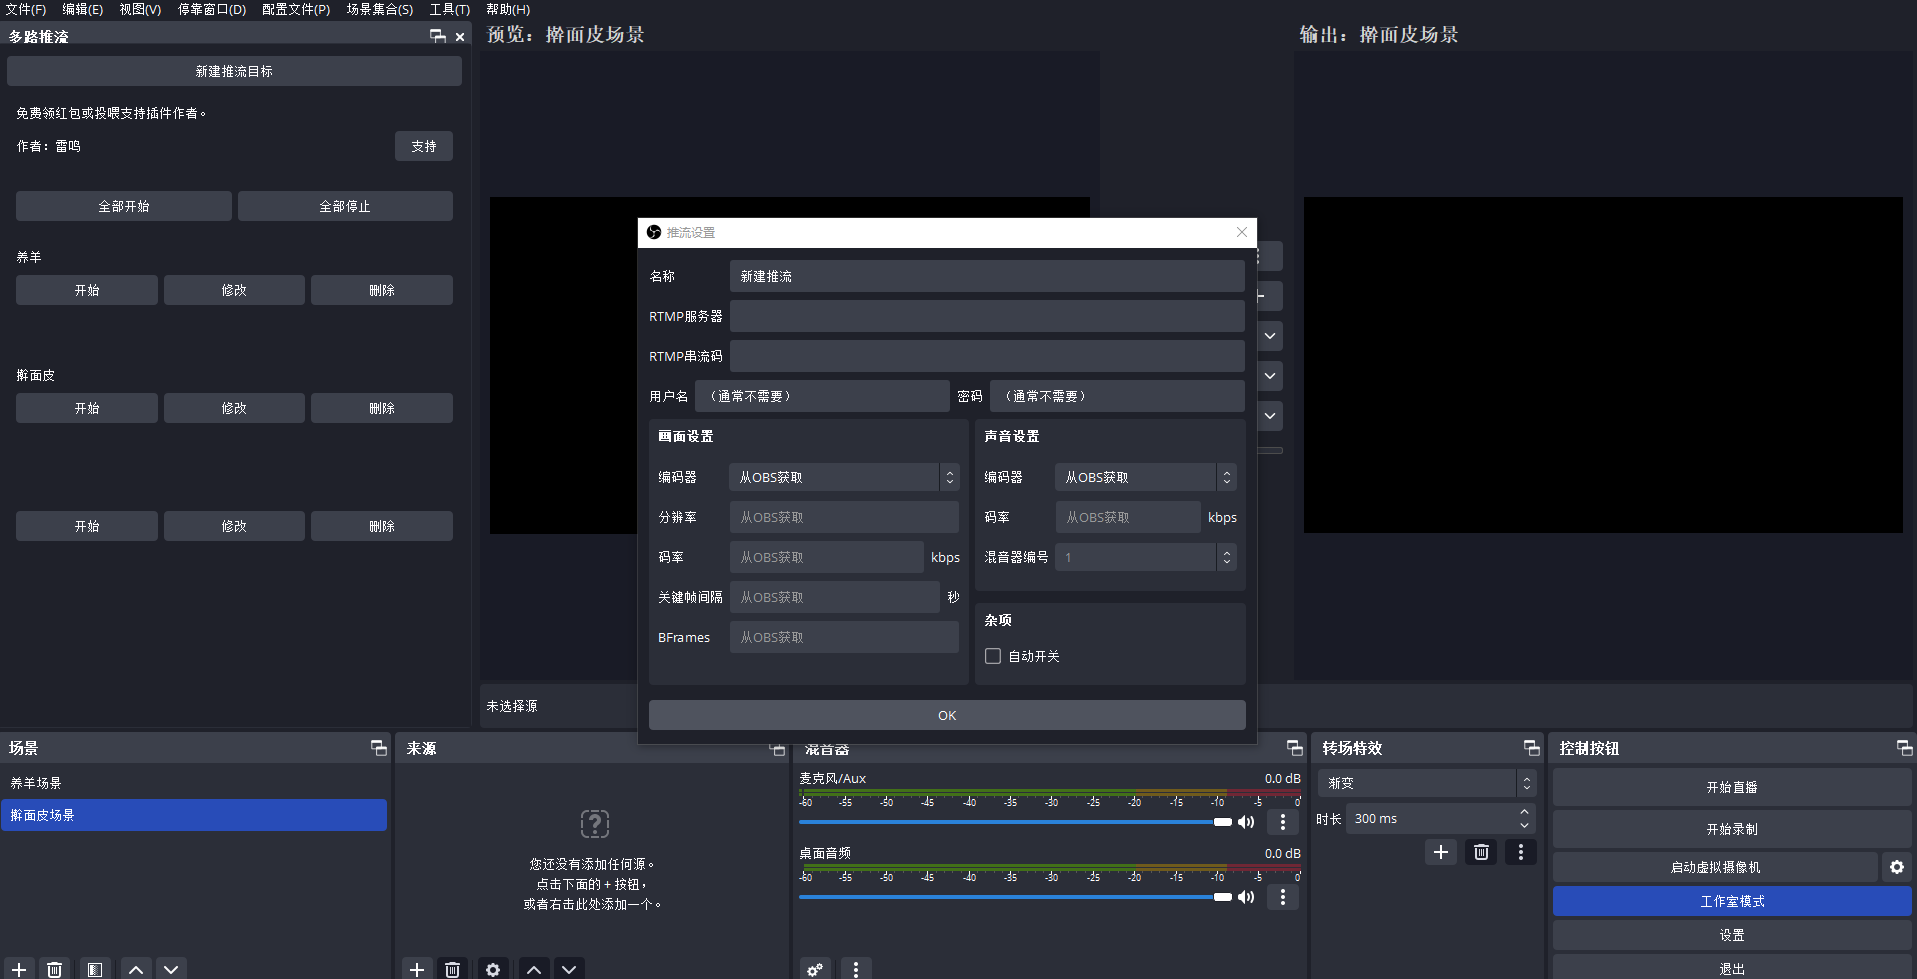Move source up in the 来源 panel
This screenshot has width=1917, height=979.
click(534, 969)
